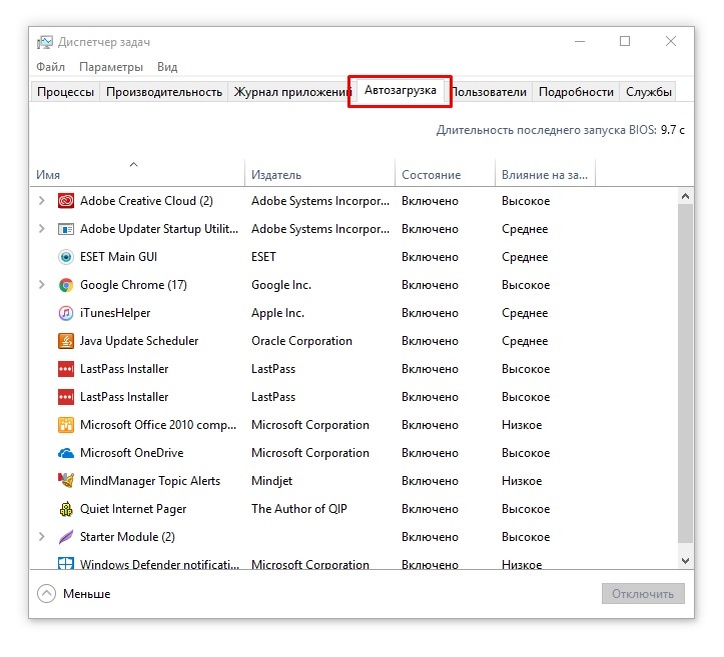Expand the Adobe Creative Cloud (2) group
This screenshot has width=724, height=657.
42,201
